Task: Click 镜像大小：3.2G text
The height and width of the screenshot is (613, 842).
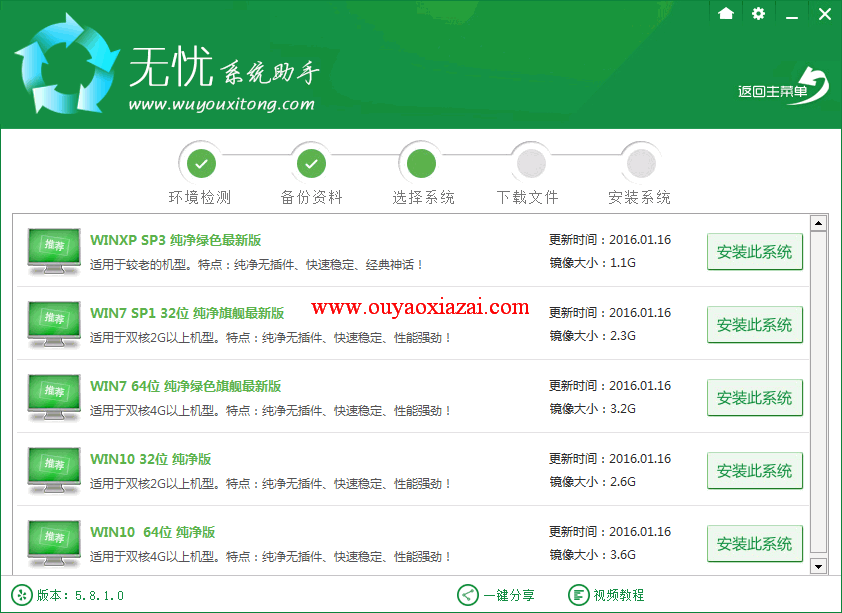Action: (592, 408)
